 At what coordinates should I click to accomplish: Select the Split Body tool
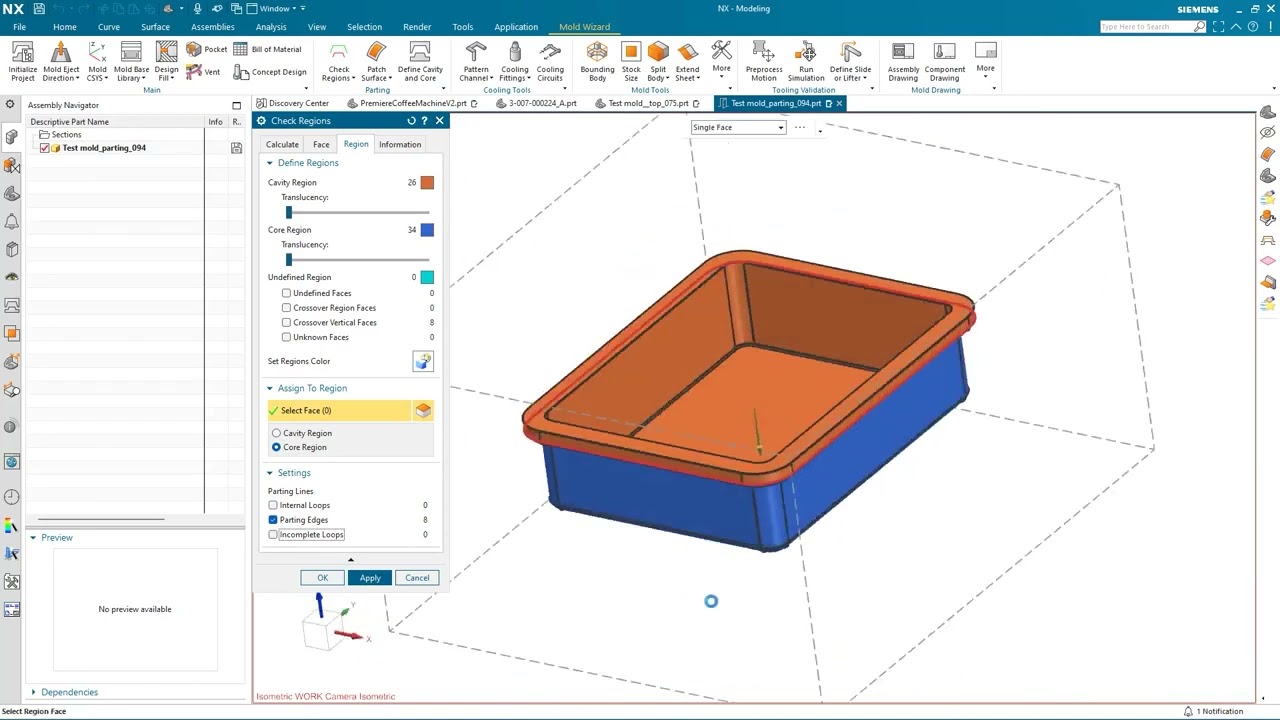[x=658, y=61]
